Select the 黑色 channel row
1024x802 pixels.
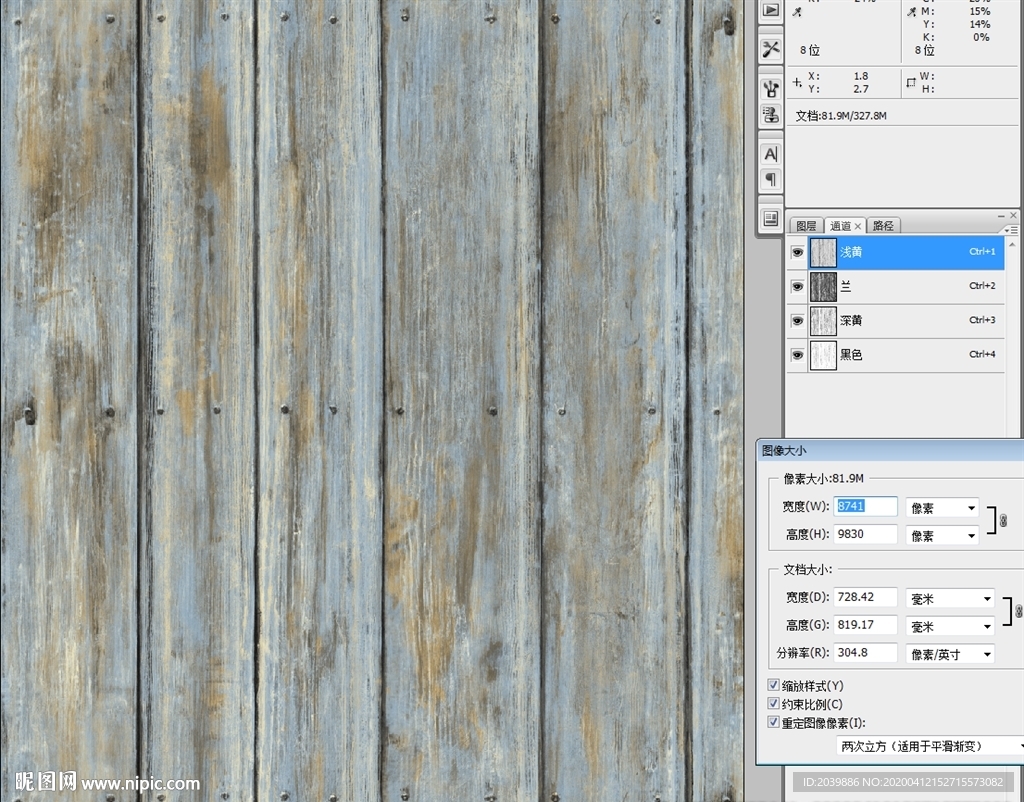coord(895,355)
